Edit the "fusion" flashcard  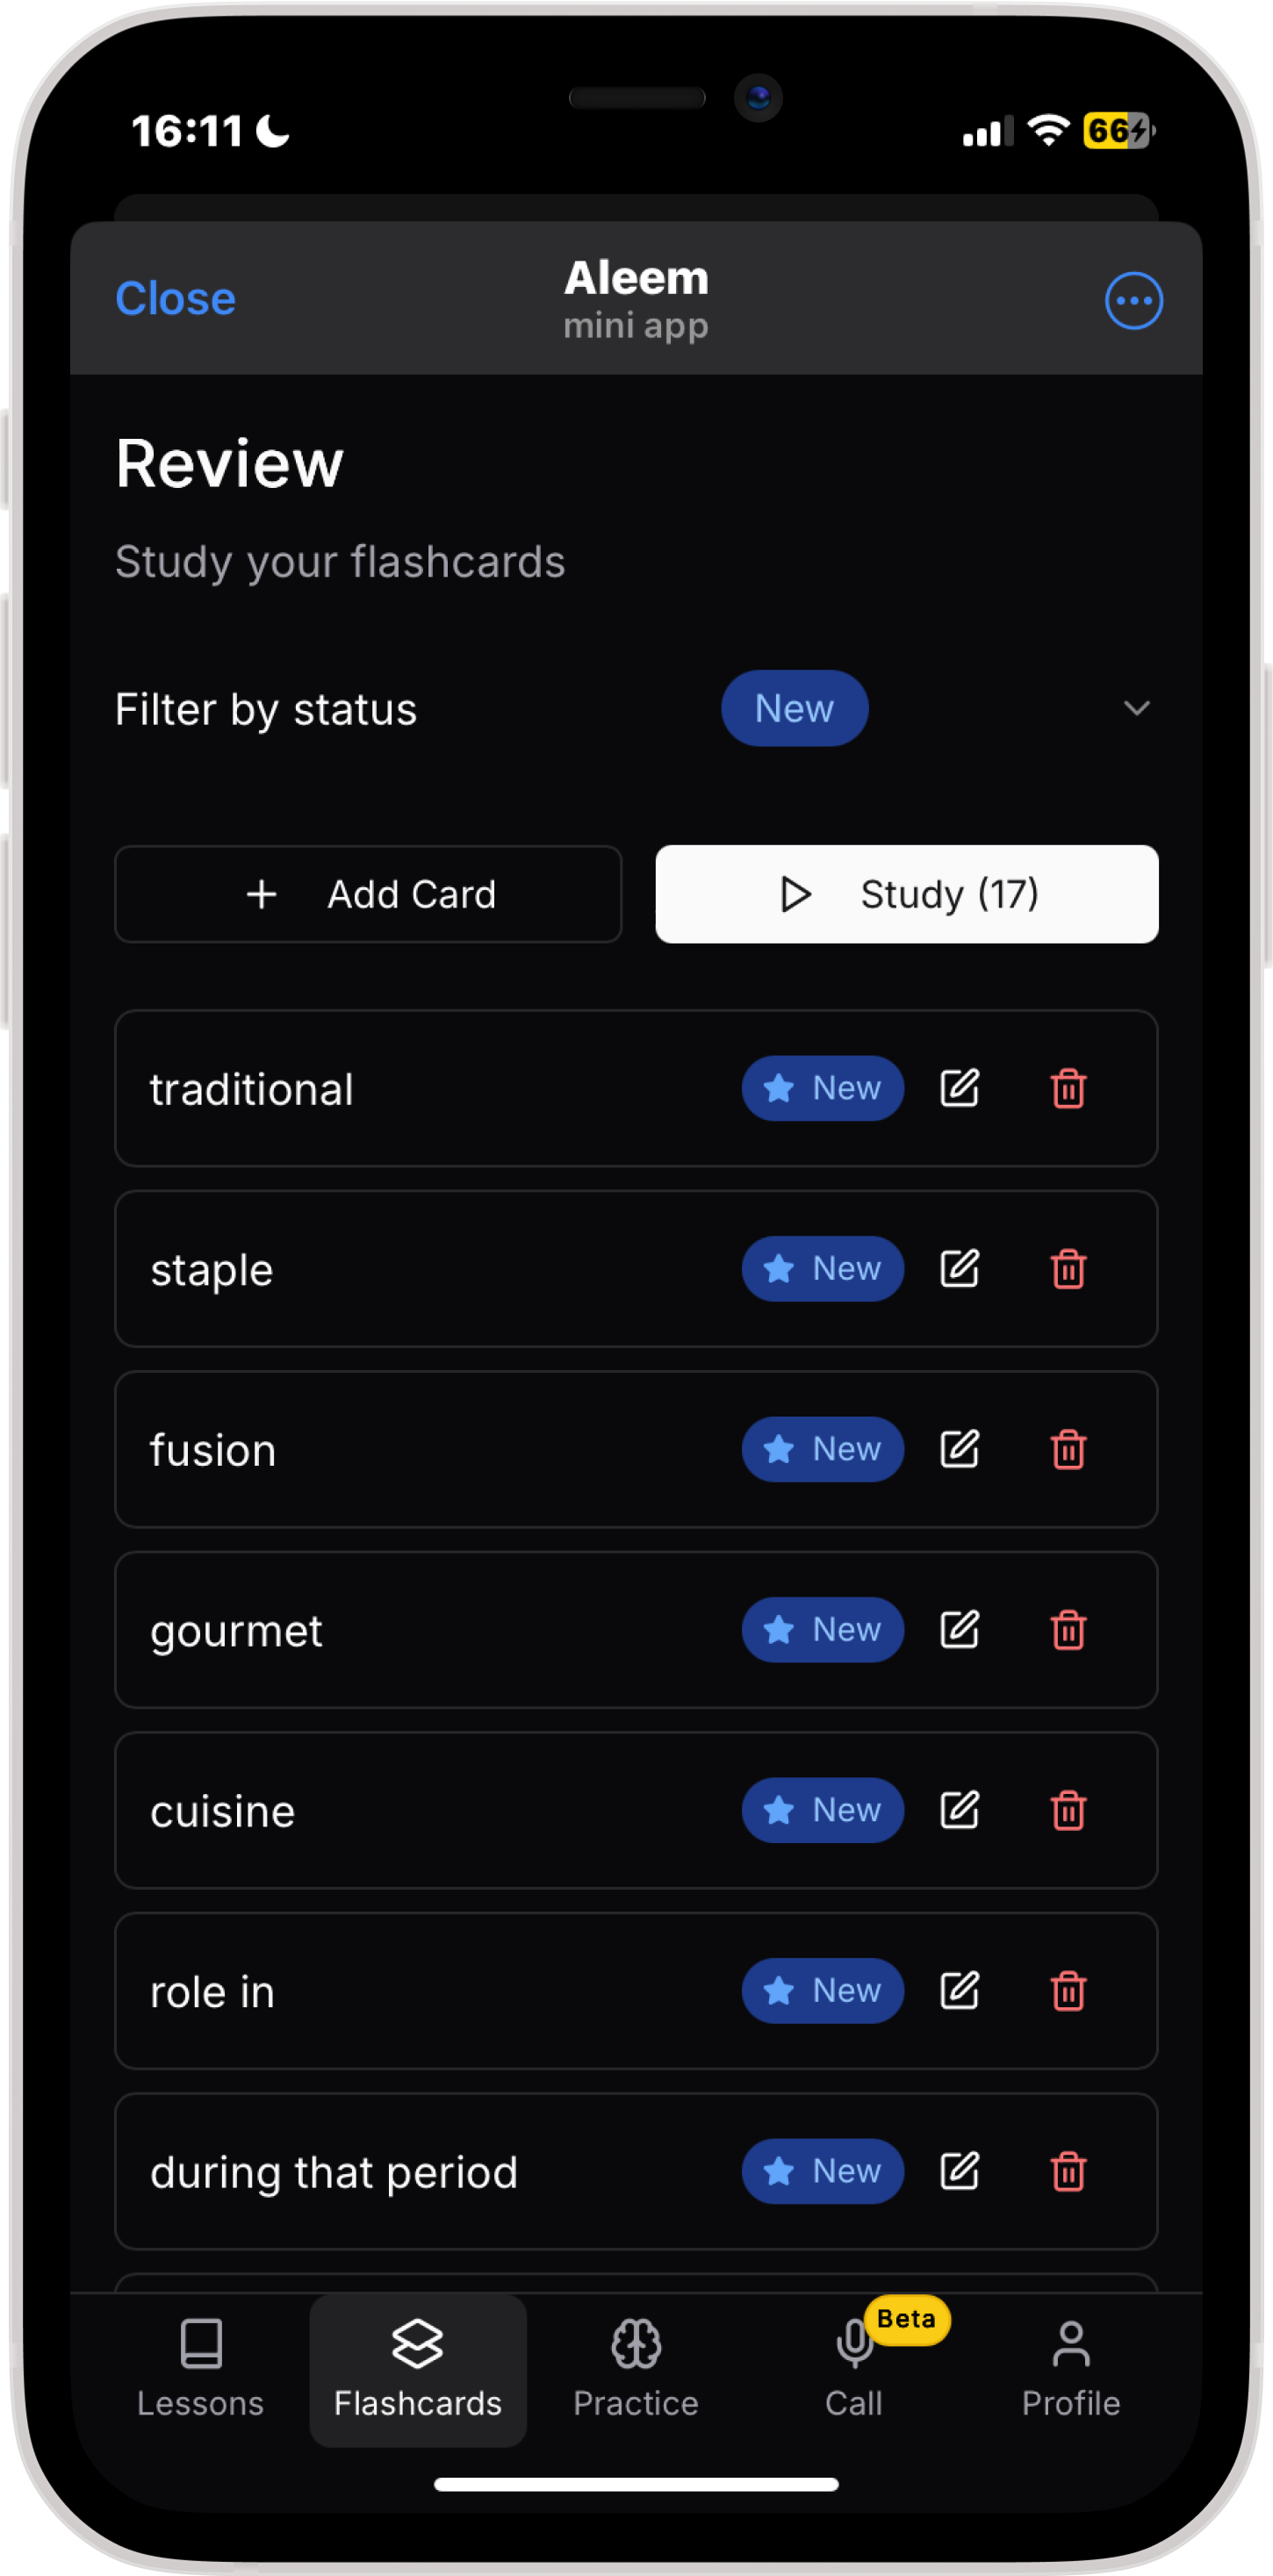959,1449
